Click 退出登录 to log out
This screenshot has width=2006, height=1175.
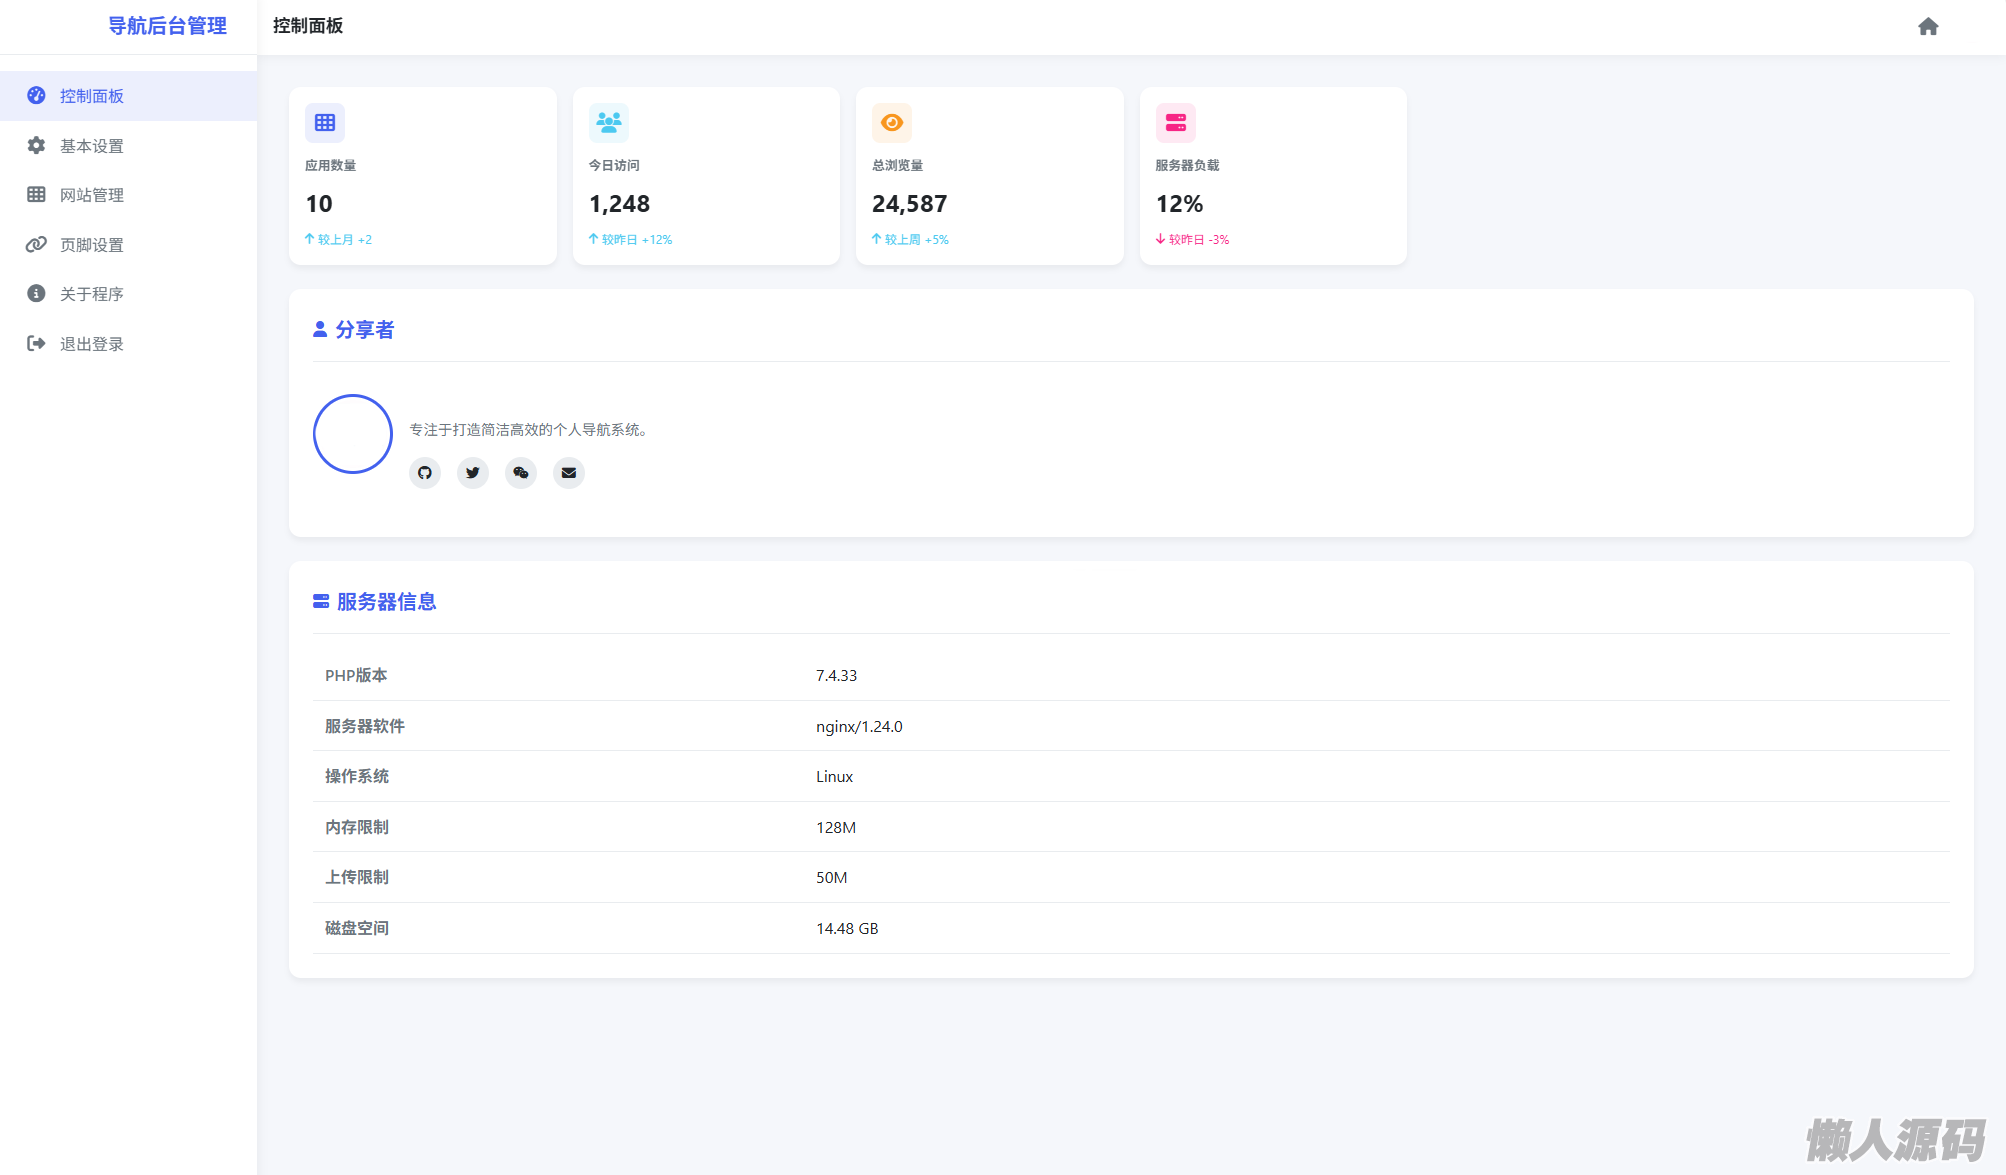coord(92,344)
